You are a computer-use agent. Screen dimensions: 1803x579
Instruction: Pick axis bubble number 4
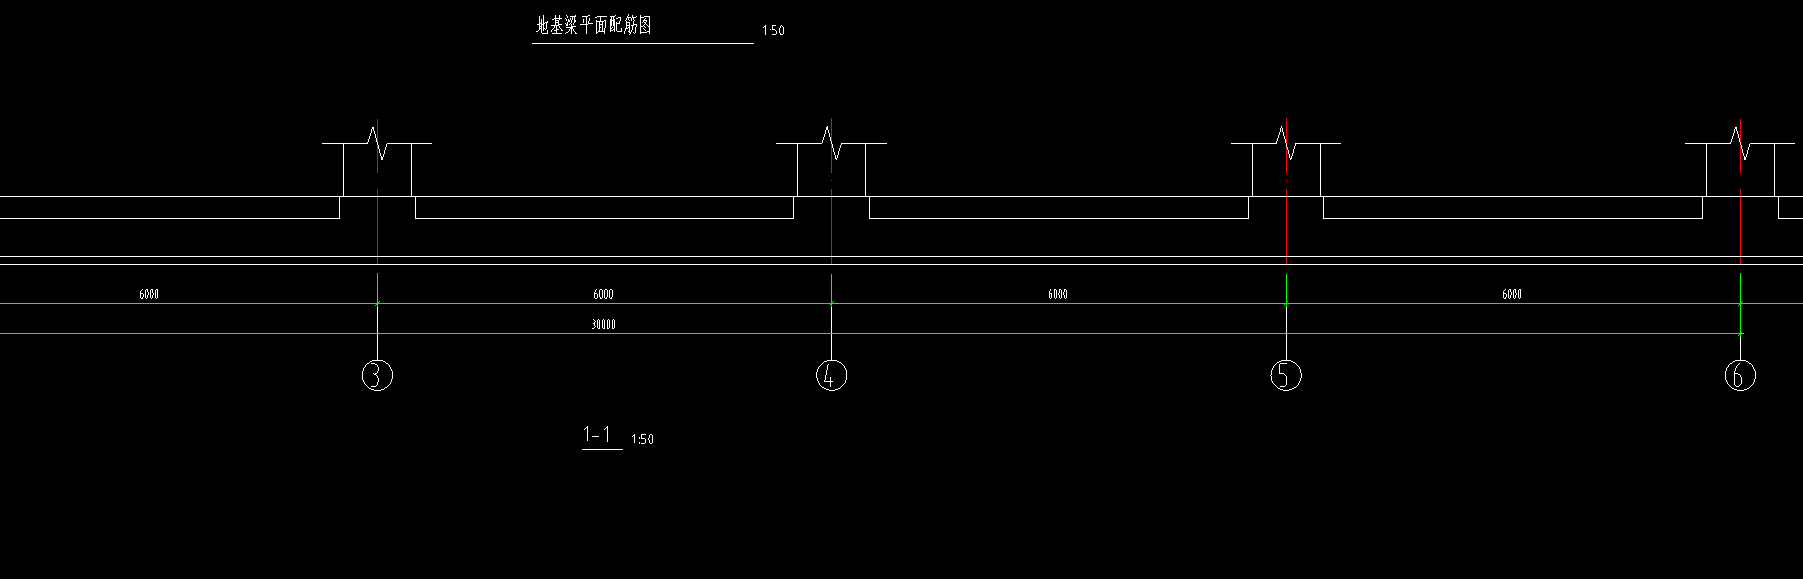pos(832,375)
